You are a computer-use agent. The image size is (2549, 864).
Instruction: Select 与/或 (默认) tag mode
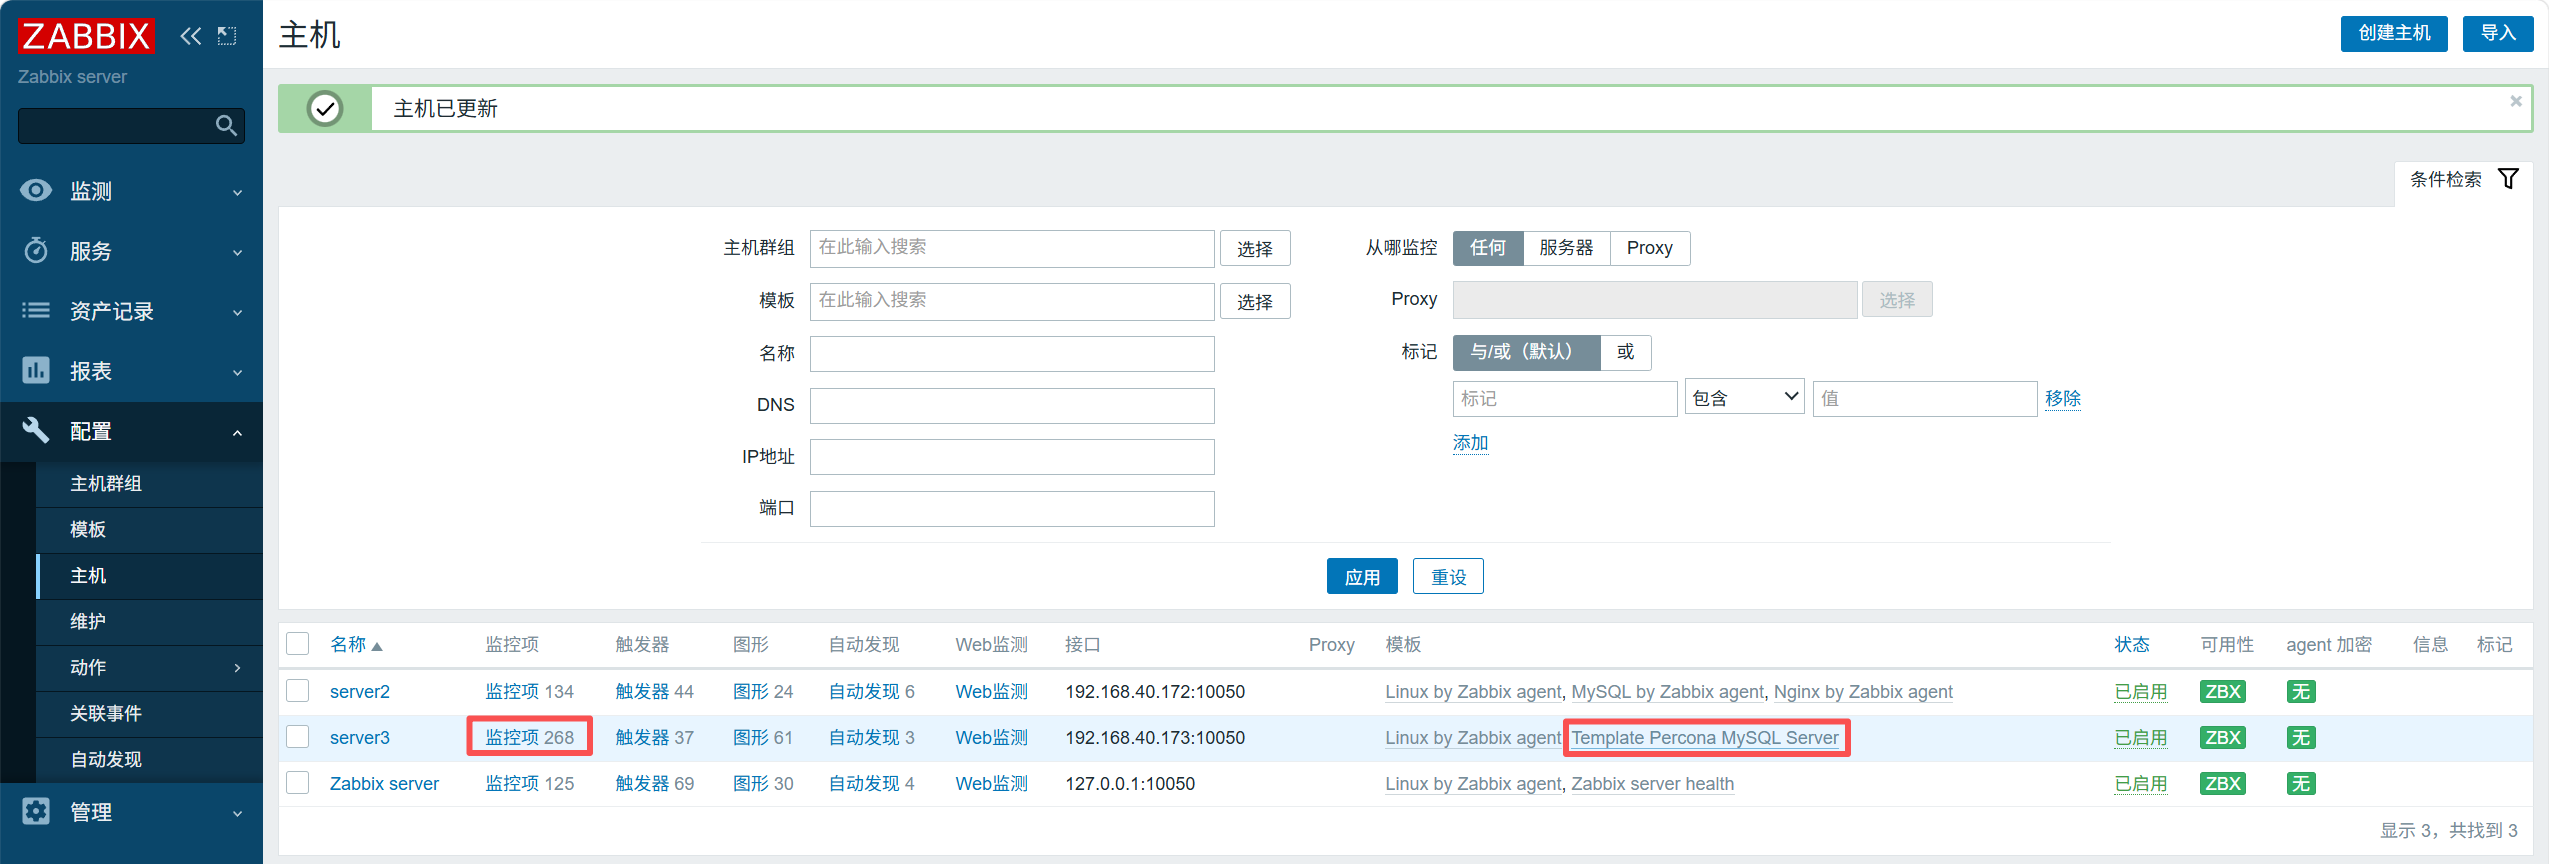[x=1526, y=352]
